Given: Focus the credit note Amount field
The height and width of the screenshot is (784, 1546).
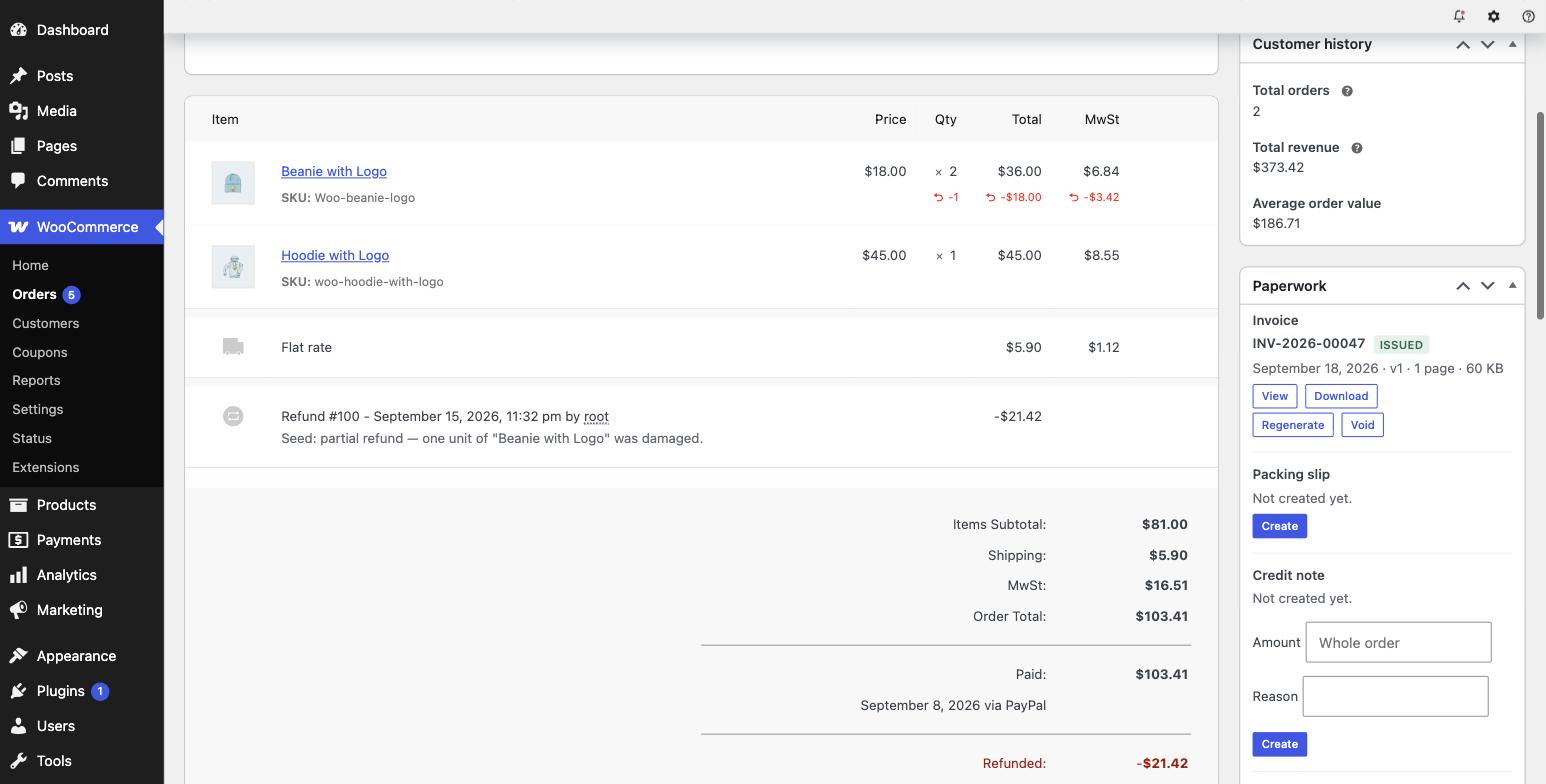Looking at the screenshot, I should click(1398, 642).
